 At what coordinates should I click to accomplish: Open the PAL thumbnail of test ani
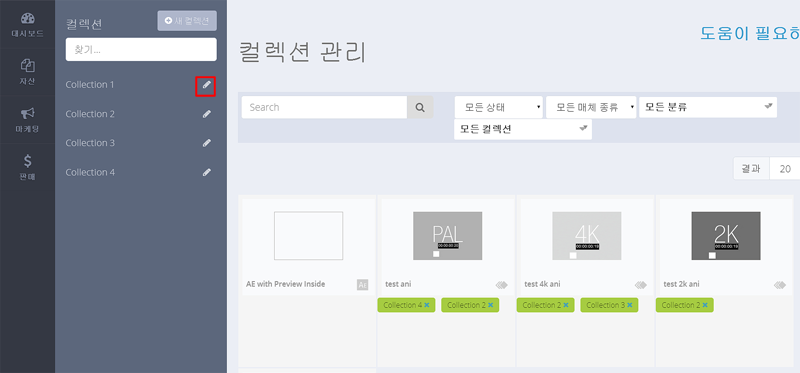pyautogui.click(x=447, y=236)
